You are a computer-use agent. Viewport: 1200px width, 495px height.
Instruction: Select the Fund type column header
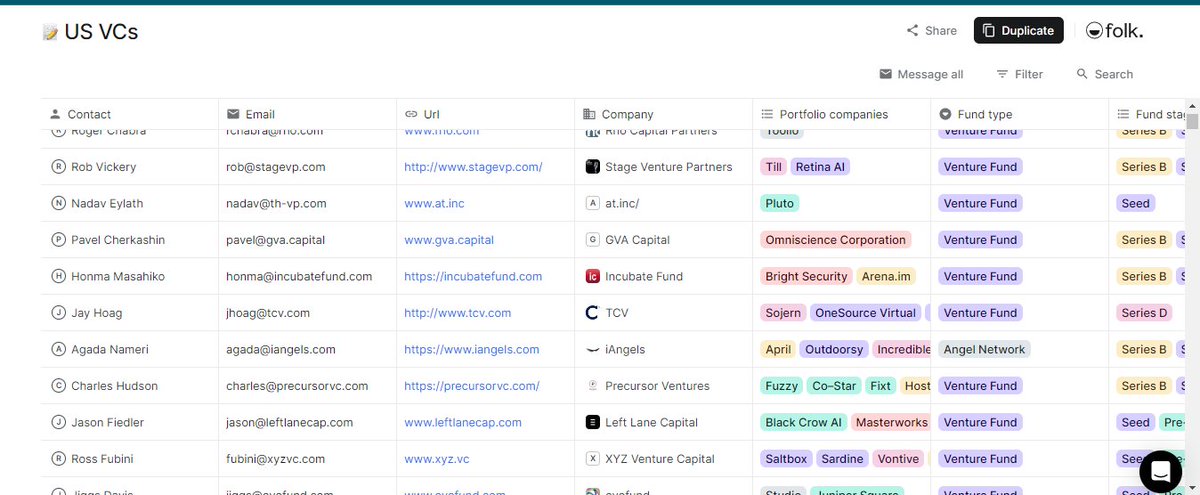tap(1019, 114)
